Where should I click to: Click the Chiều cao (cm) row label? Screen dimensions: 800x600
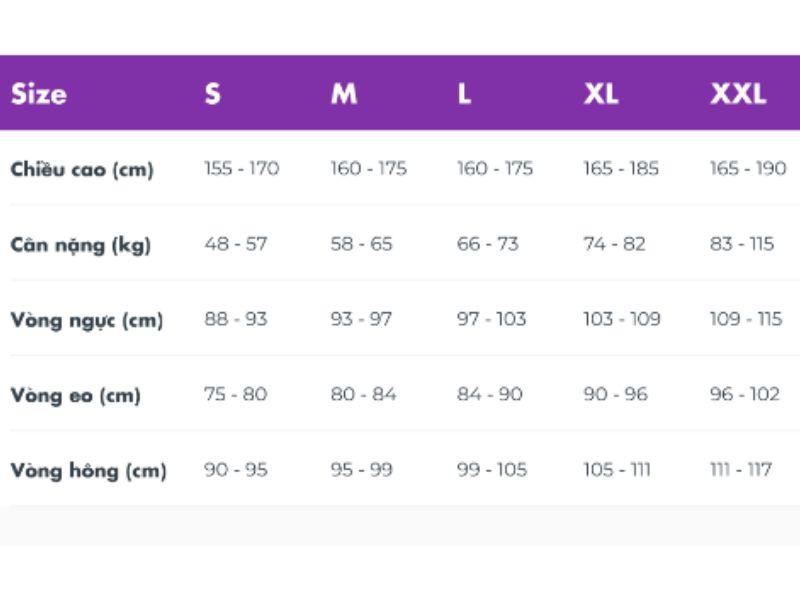click(82, 169)
